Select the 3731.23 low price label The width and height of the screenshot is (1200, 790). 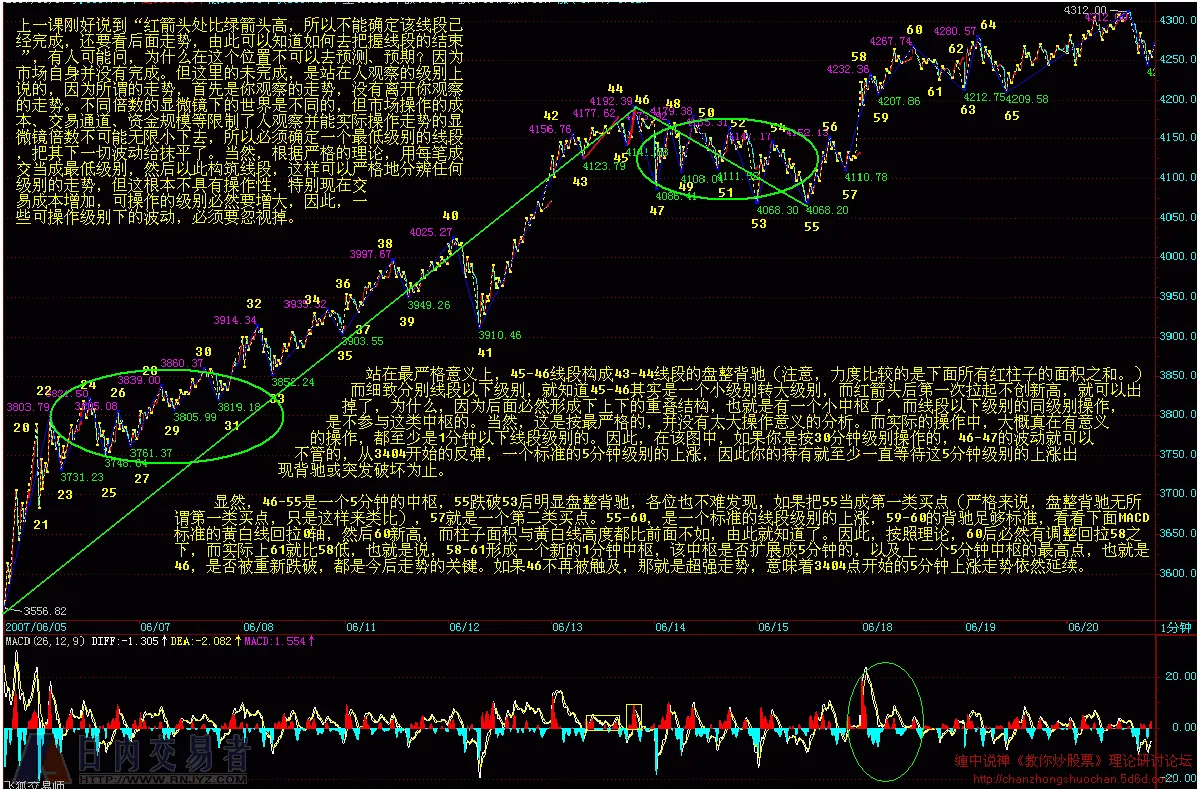coord(81,477)
